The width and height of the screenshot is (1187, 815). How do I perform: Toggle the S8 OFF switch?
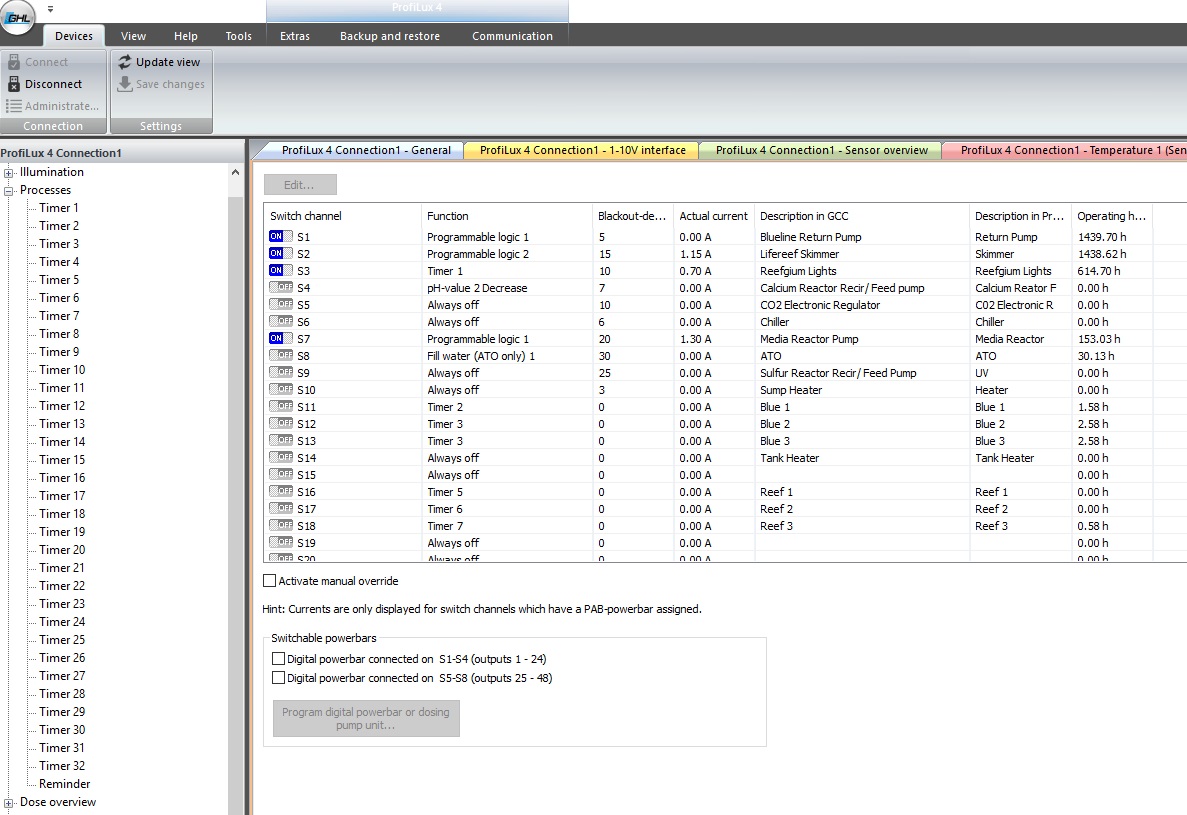281,355
